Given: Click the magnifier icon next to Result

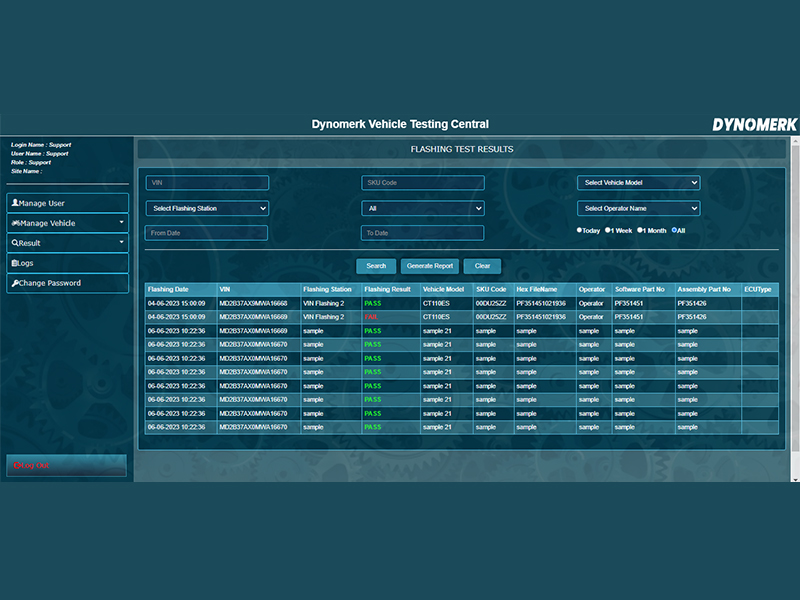Looking at the screenshot, I should point(14,243).
